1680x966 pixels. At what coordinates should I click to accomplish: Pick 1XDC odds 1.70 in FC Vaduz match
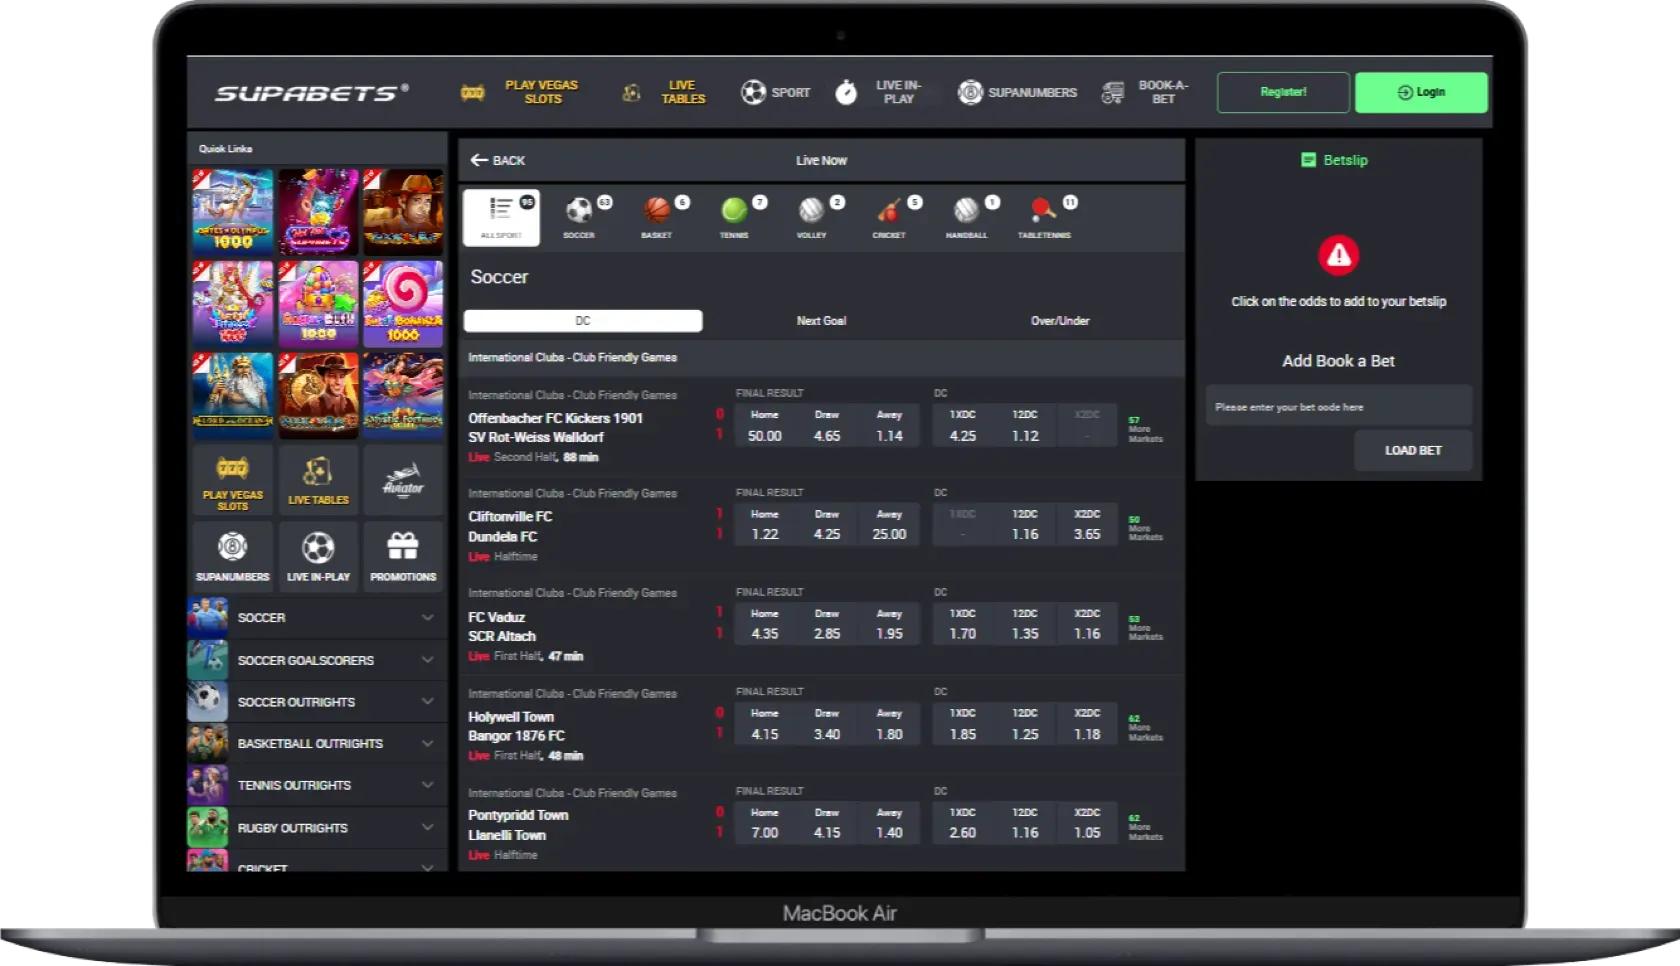[962, 624]
